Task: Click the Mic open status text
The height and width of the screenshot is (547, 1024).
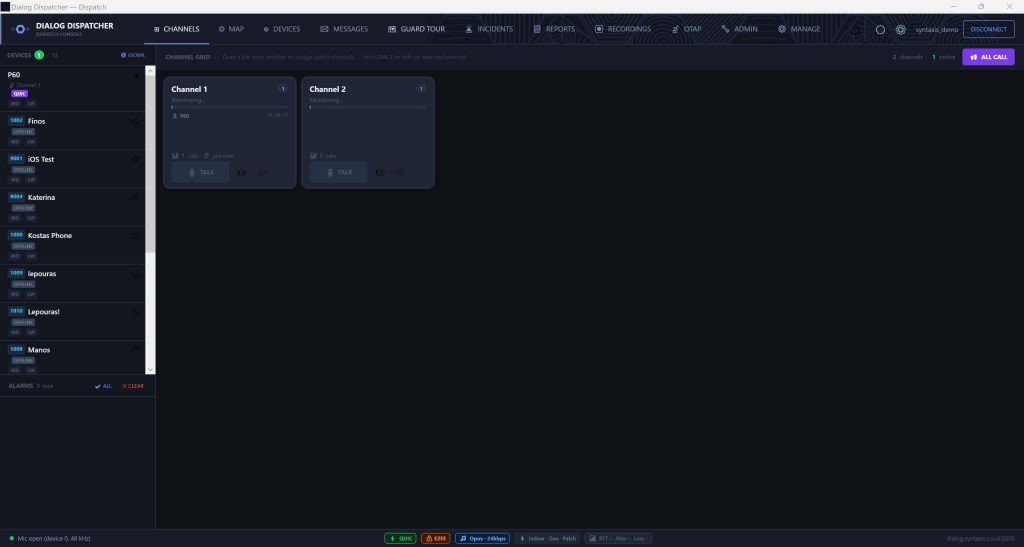Action: pos(54,539)
